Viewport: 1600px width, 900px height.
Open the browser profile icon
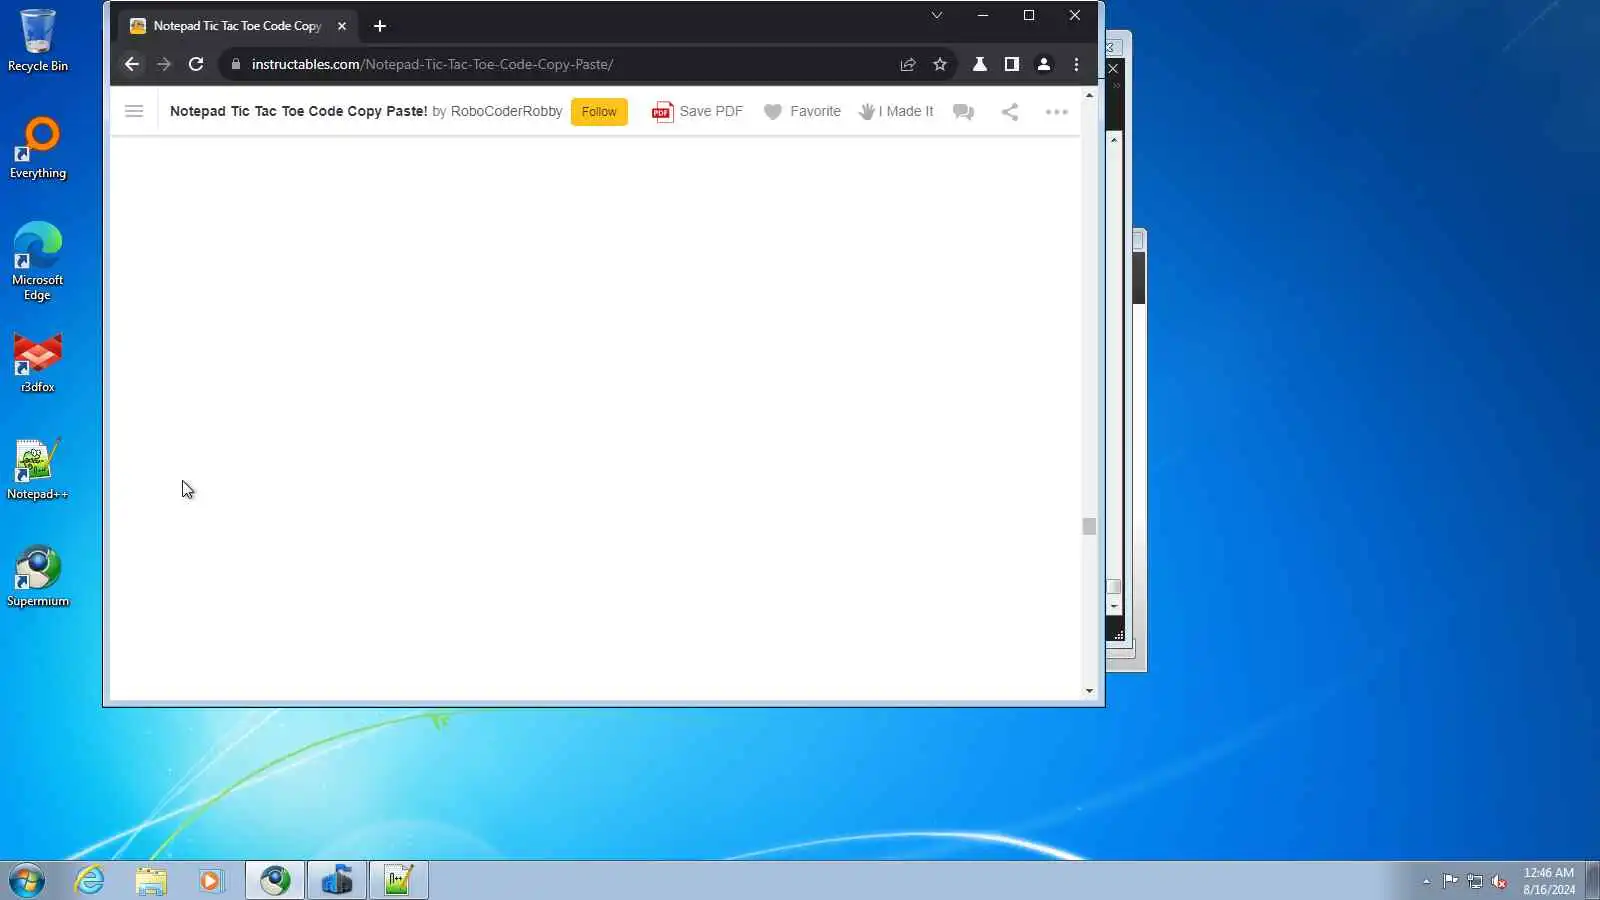[1044, 64]
